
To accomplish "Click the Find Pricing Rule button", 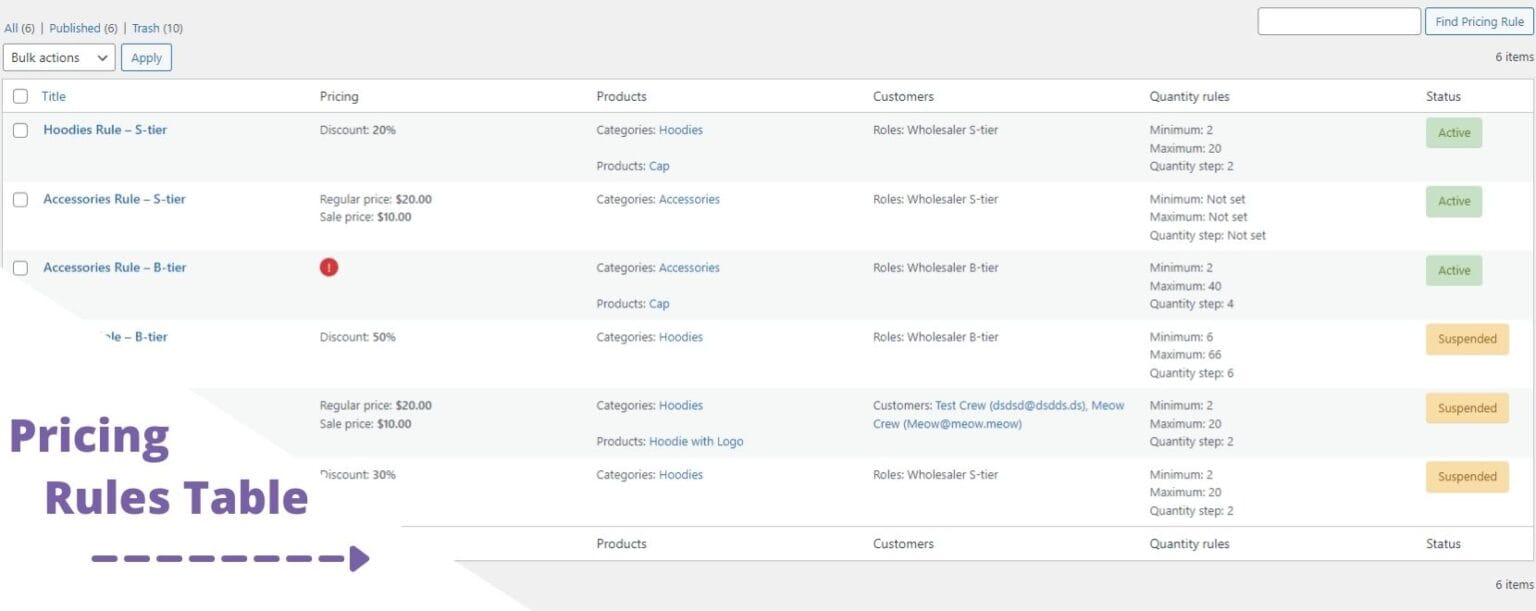I will tap(1478, 21).
